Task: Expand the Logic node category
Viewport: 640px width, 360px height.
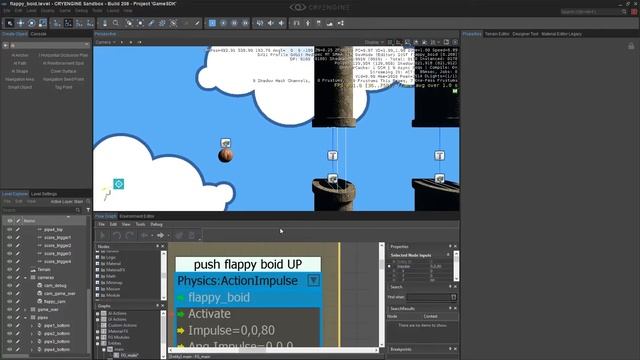Action: [x=98, y=258]
